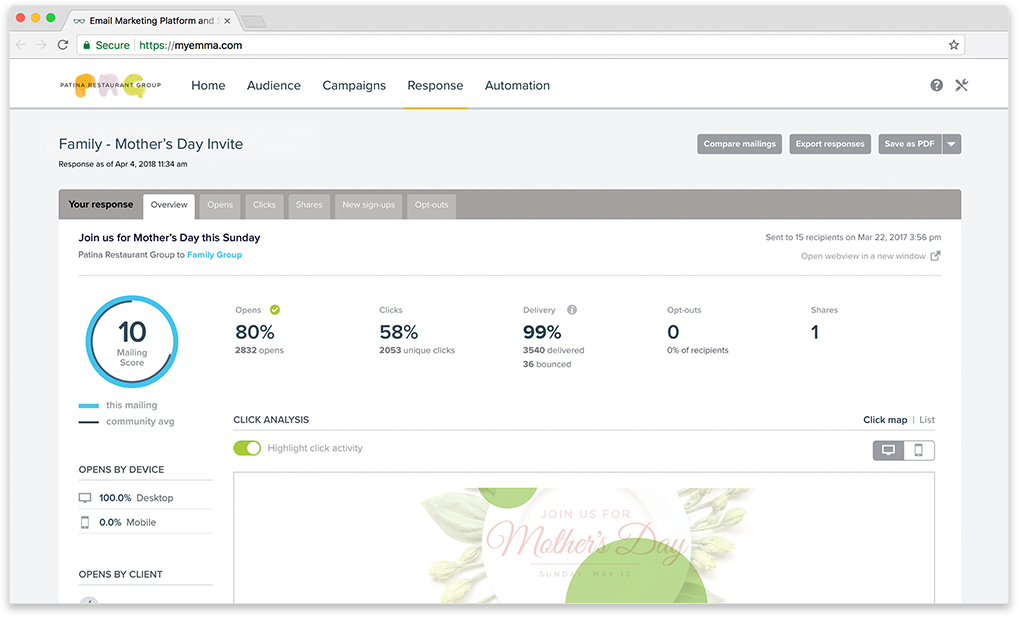Click the Save as PDF button

[910, 144]
